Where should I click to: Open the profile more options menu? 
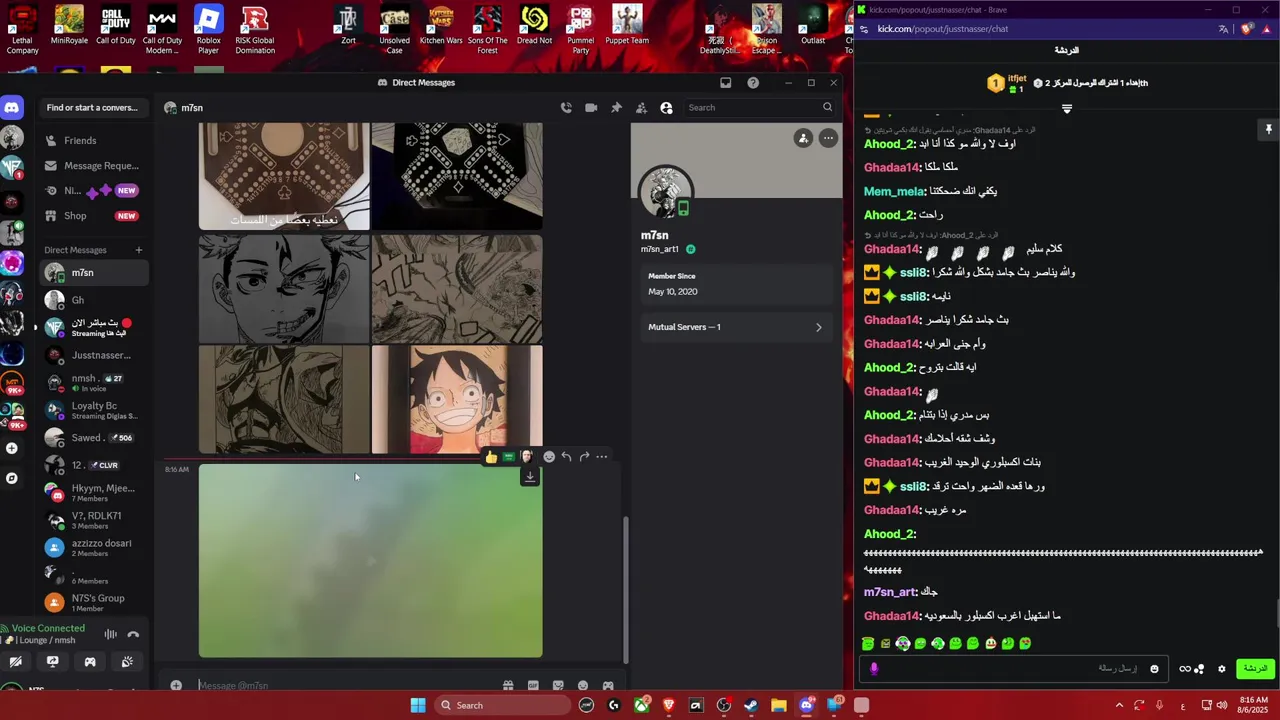click(828, 139)
